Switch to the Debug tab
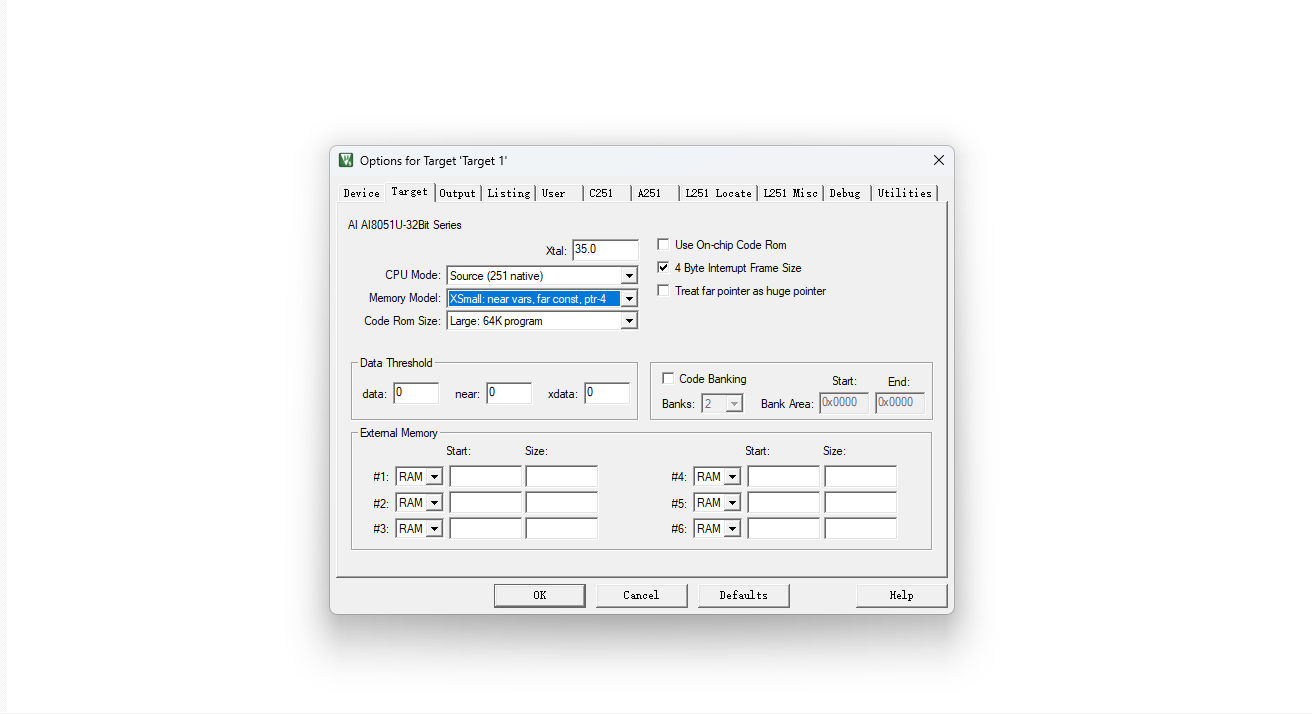1312x714 pixels. [845, 193]
